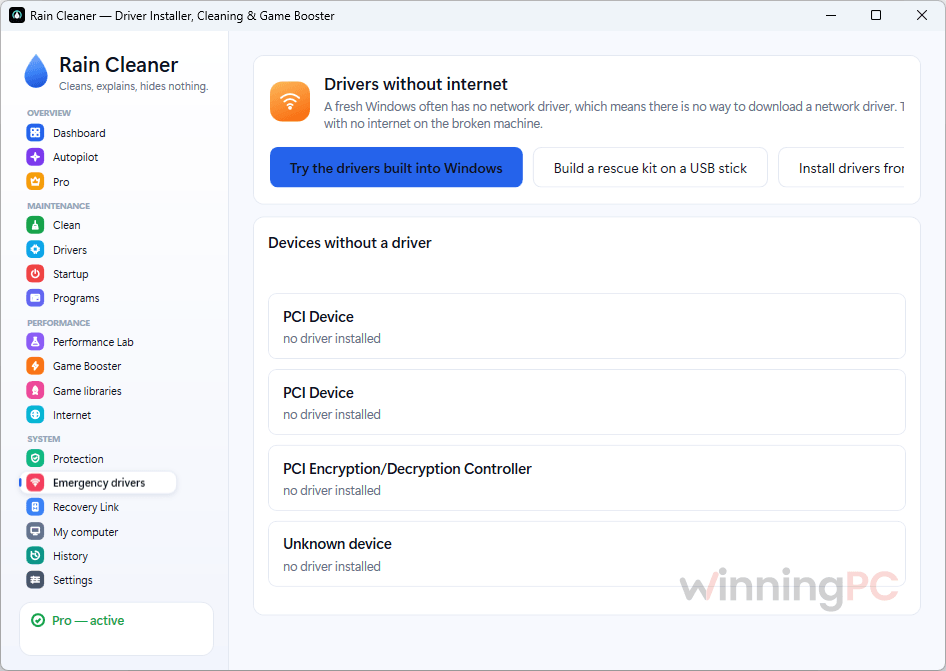Click the title bar app icon
The image size is (946, 671).
(17, 15)
